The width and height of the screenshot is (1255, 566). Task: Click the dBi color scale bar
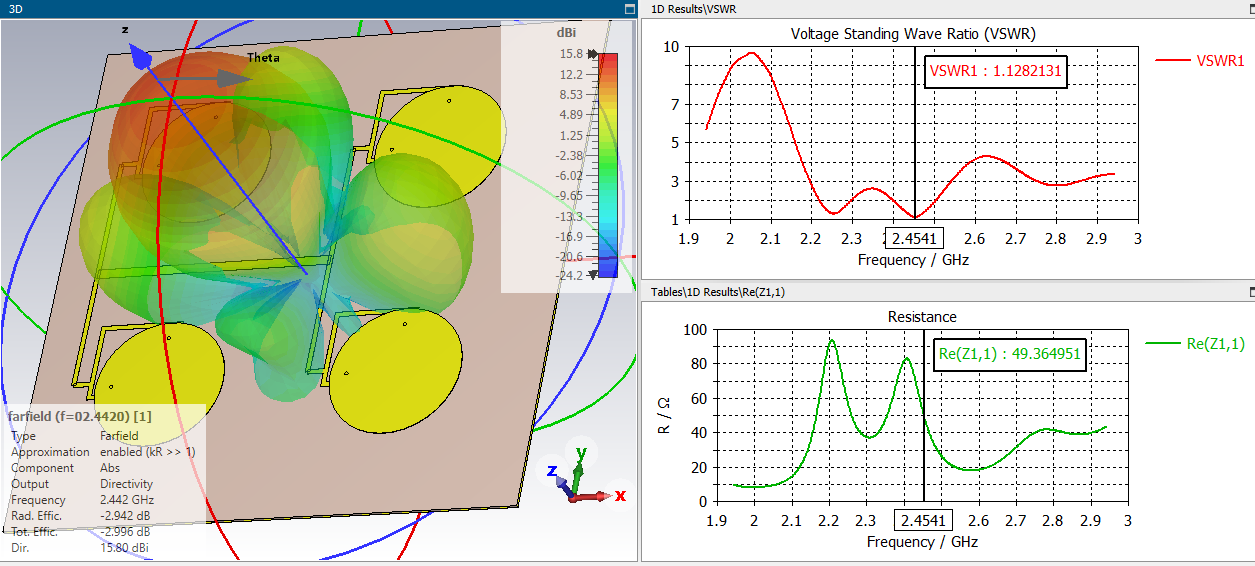[608, 164]
